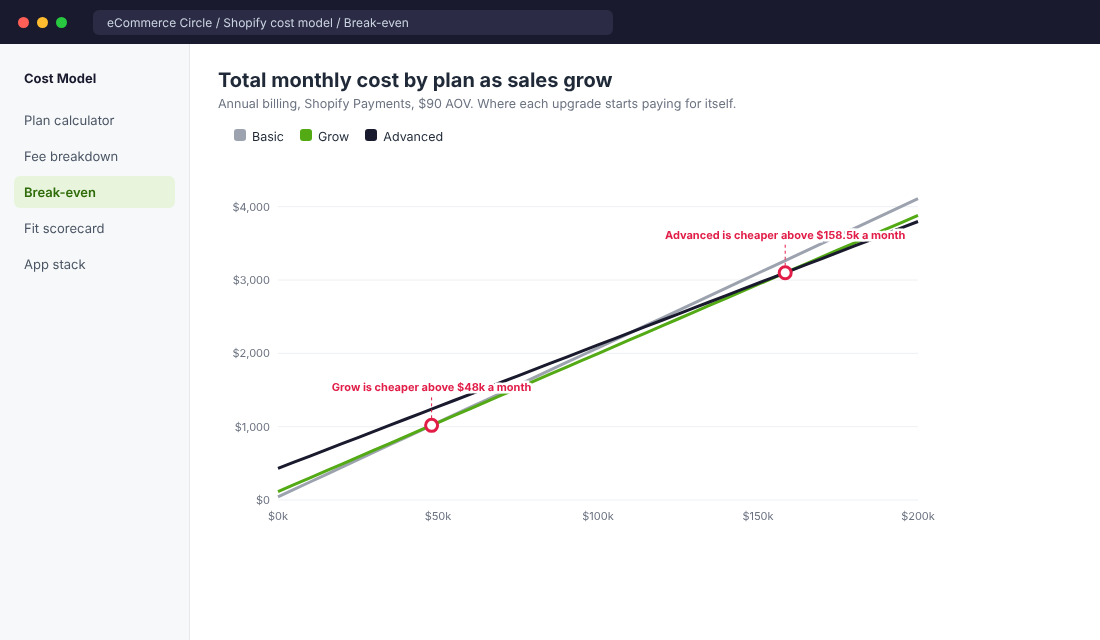Click the $4,000 y-axis label

pos(251,207)
